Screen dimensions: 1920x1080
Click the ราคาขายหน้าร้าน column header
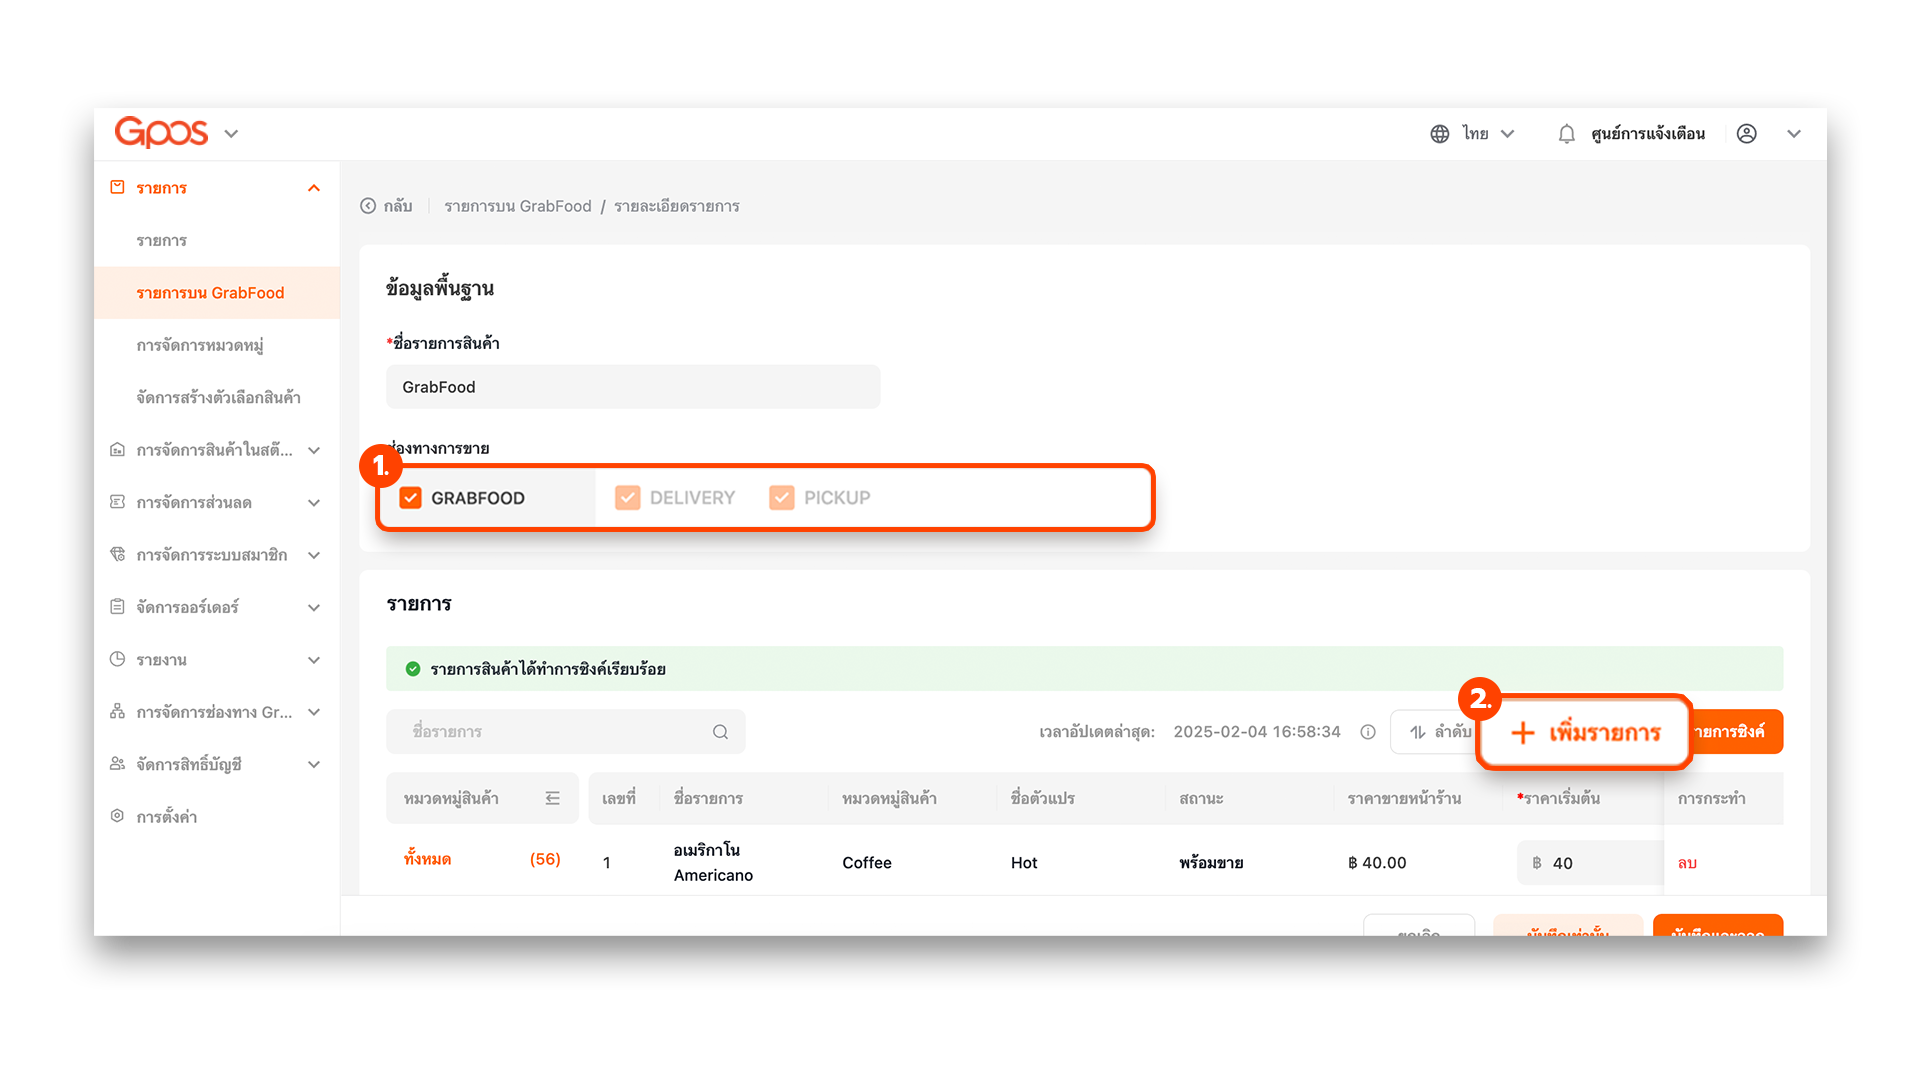[1404, 798]
